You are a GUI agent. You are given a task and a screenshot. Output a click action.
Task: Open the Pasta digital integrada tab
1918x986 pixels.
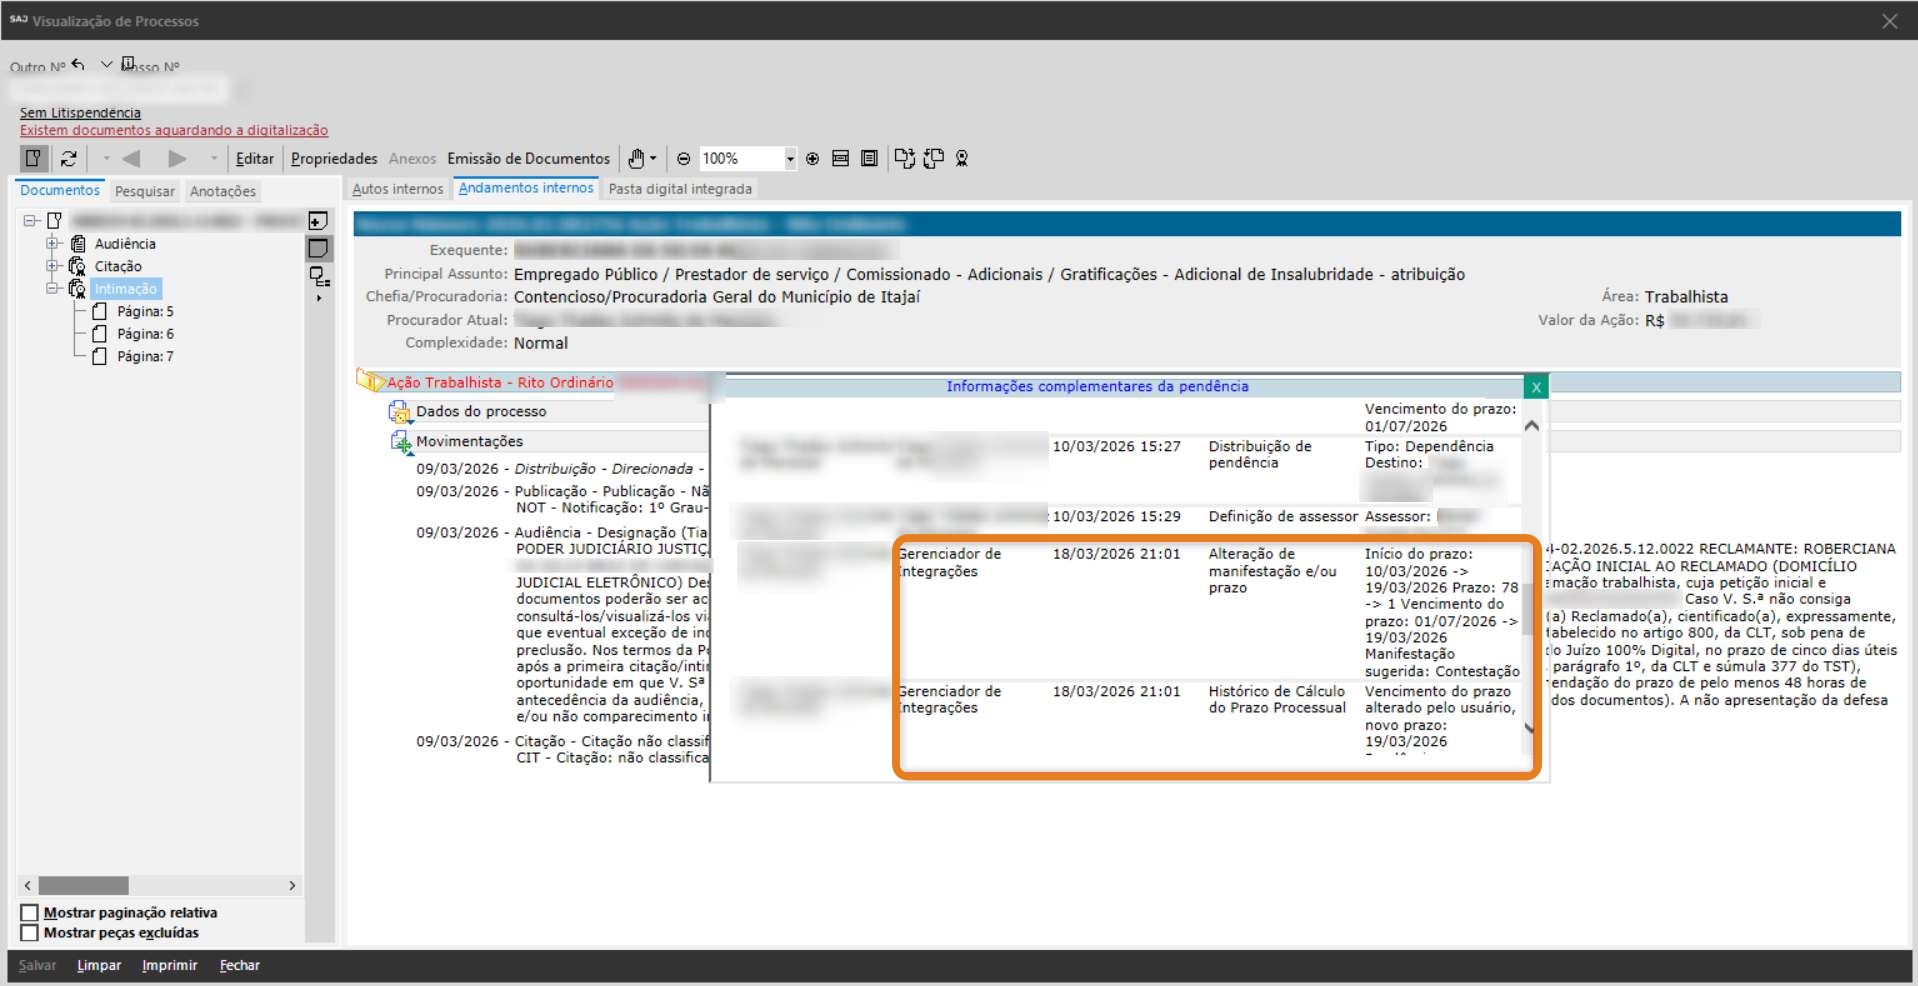point(680,189)
